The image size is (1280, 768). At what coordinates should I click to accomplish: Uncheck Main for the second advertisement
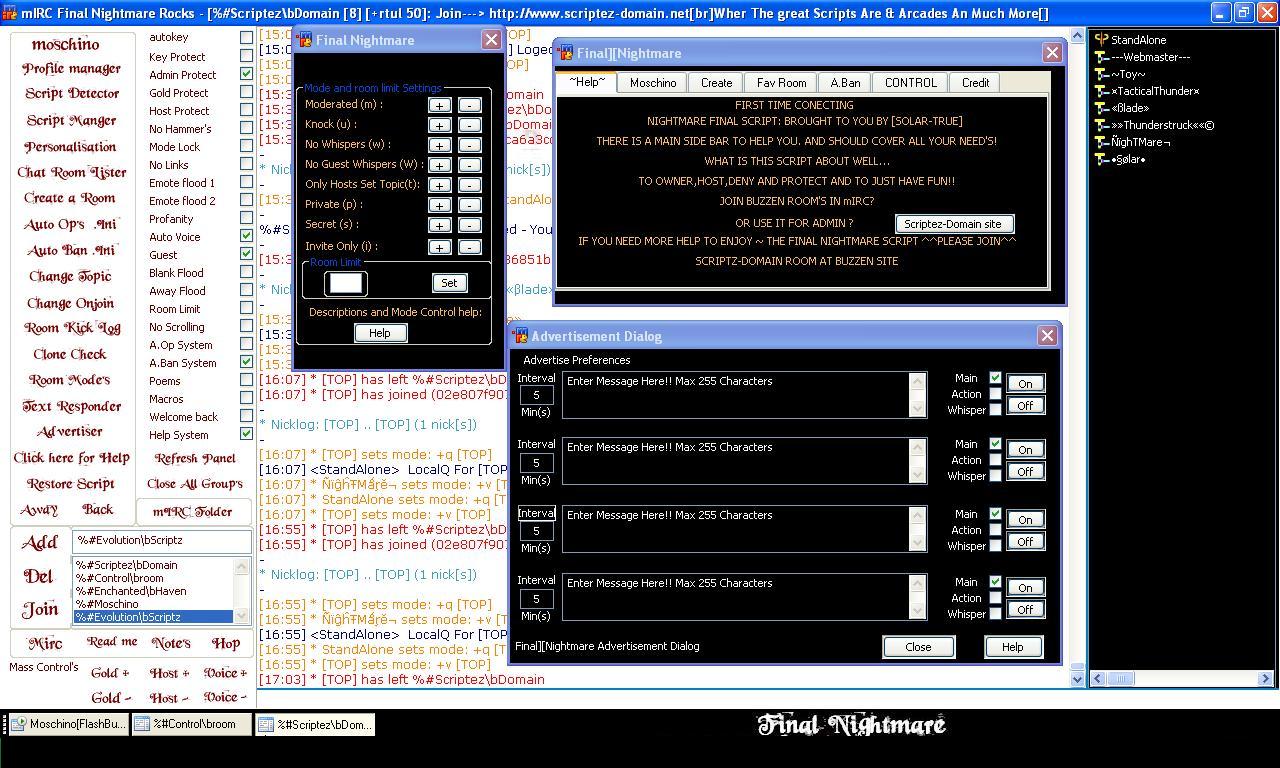(x=995, y=443)
